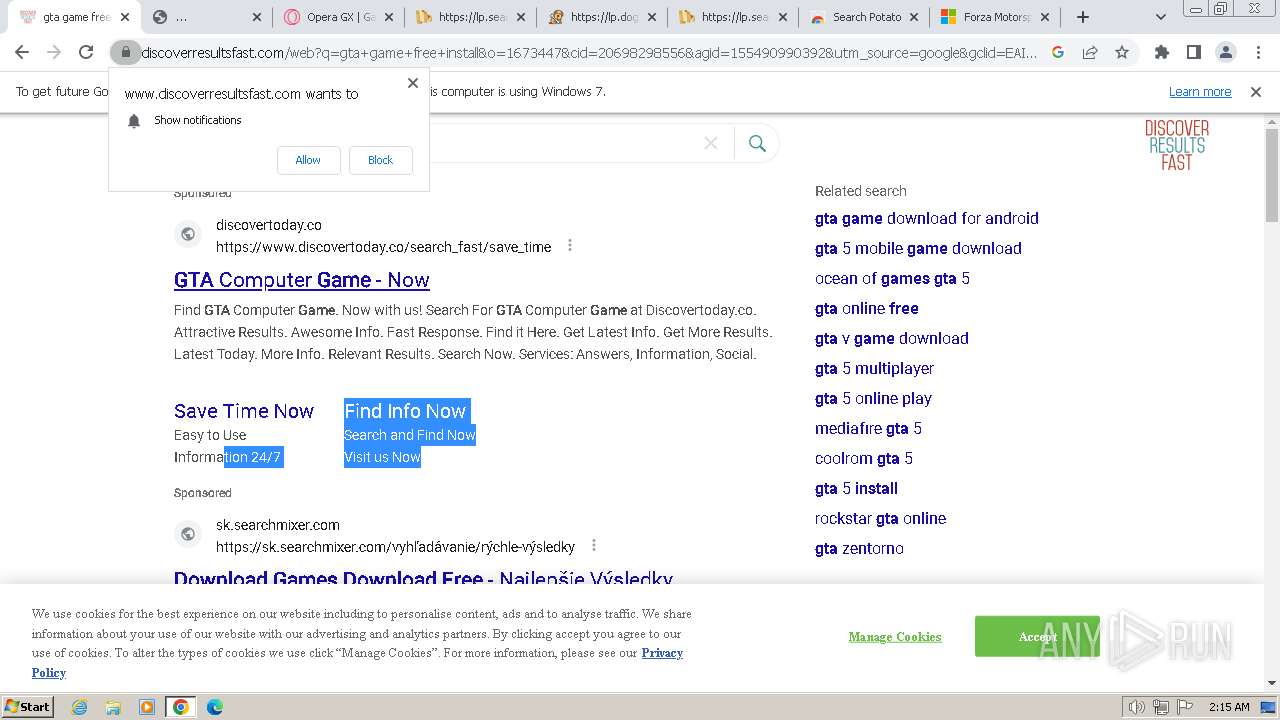Image resolution: width=1280 pixels, height=720 pixels.
Task: Click the lock site info icon
Action: [x=125, y=53]
